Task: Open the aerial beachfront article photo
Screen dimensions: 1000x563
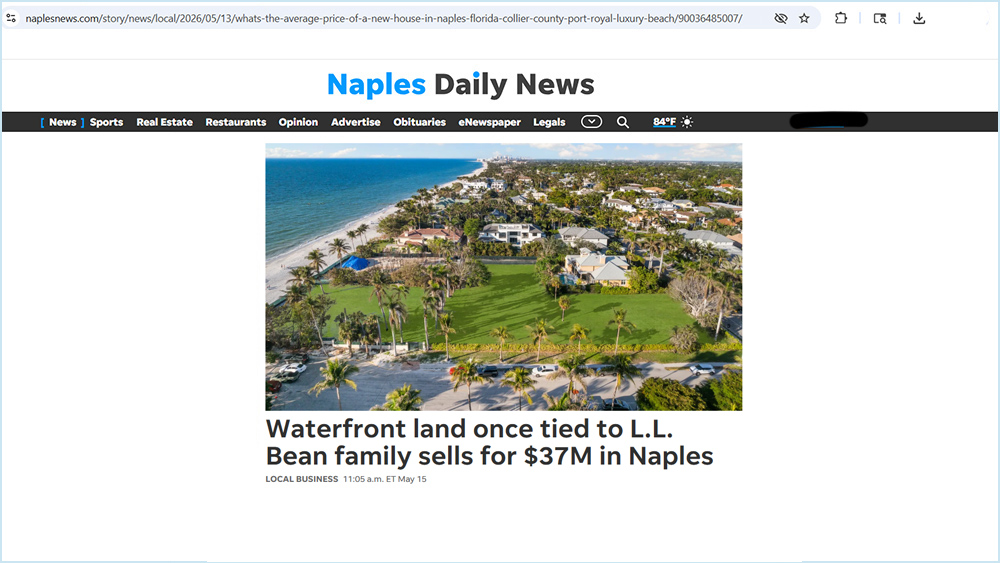Action: [x=504, y=277]
